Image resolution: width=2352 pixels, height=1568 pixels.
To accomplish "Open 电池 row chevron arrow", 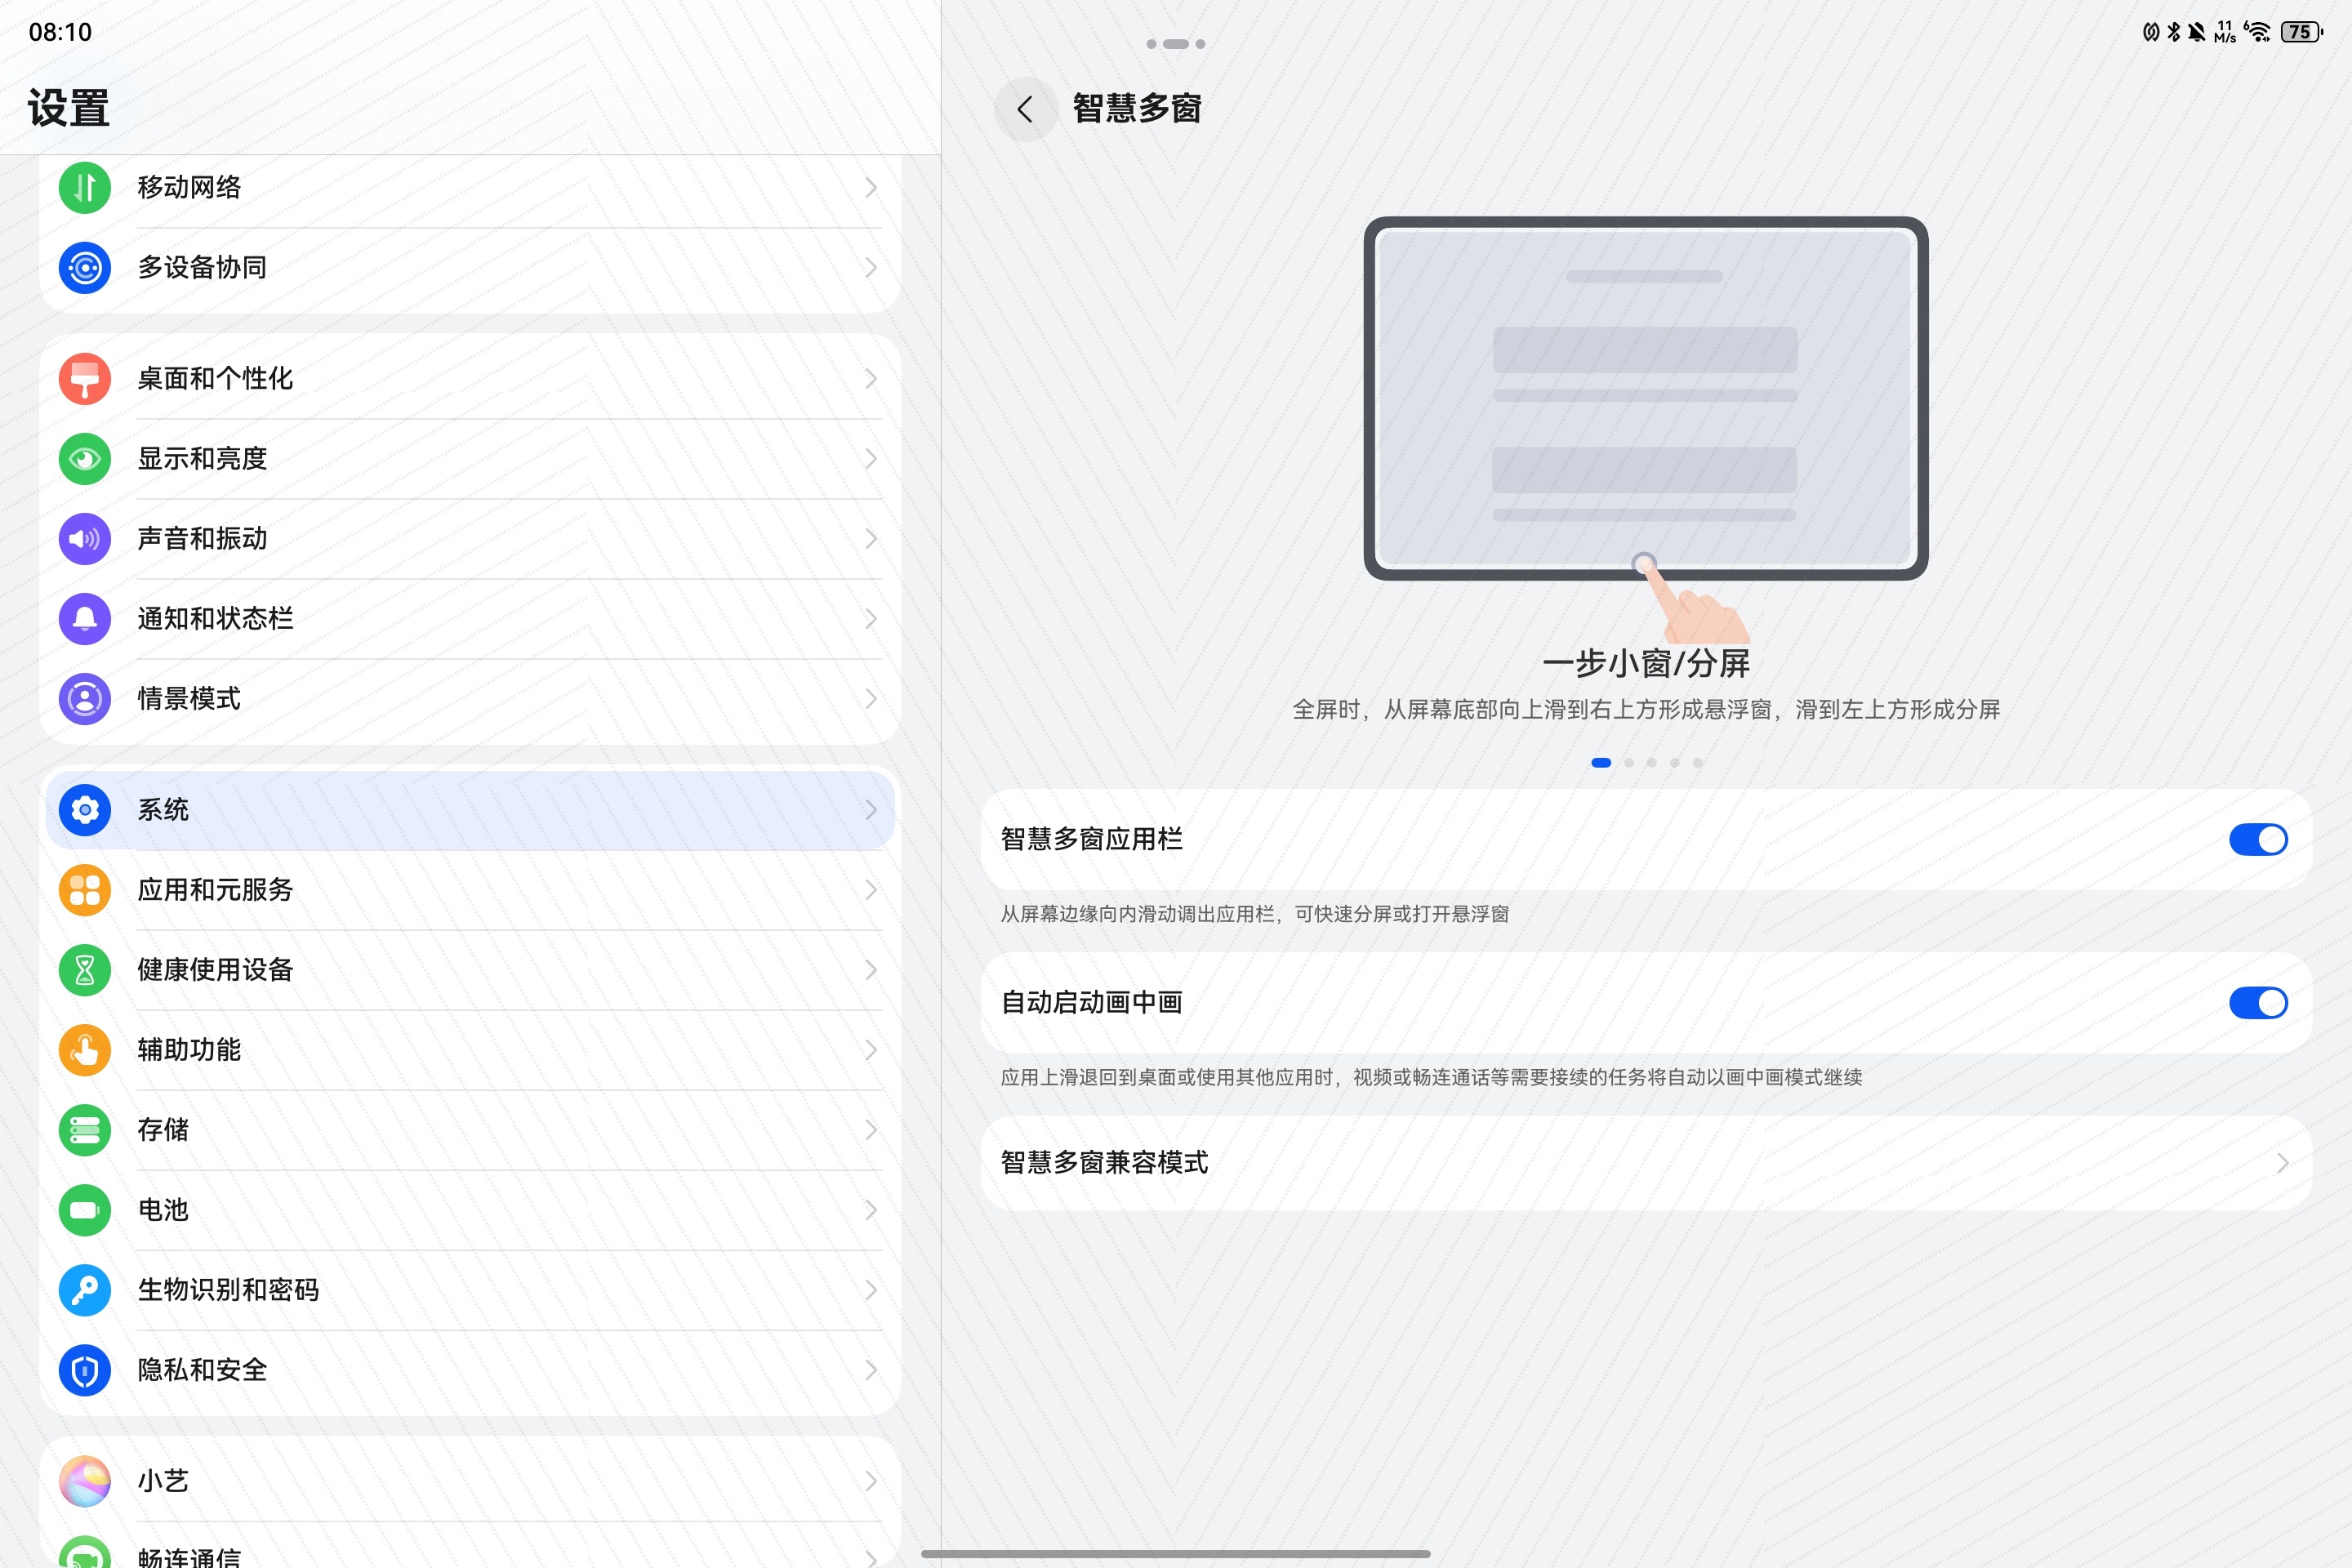I will [x=870, y=1209].
